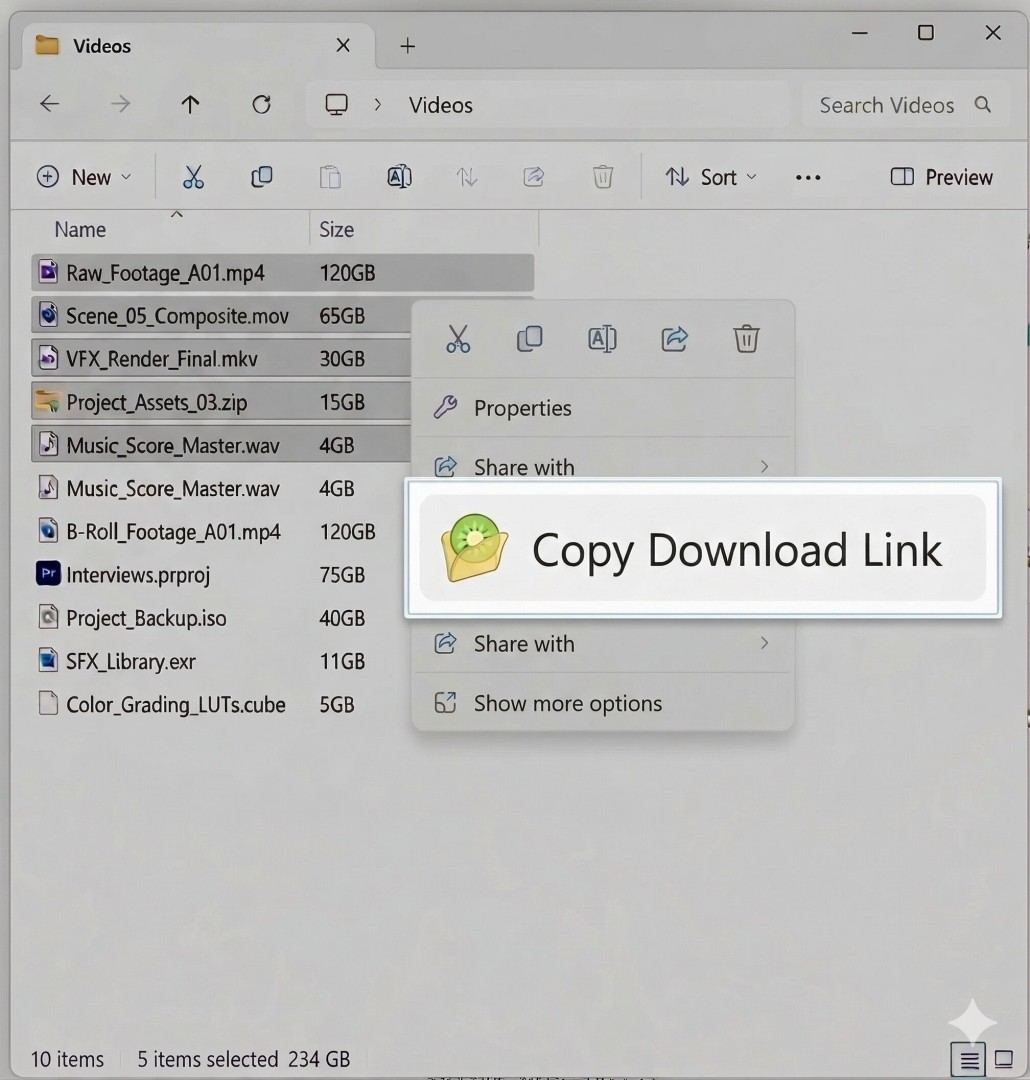
Task: Click Cut scissors icon in context menu
Action: pos(458,339)
